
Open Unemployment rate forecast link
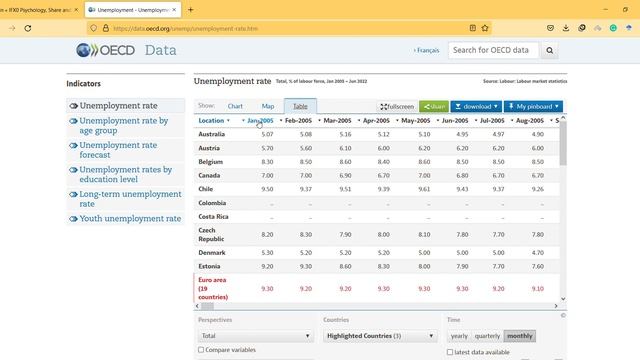click(118, 150)
